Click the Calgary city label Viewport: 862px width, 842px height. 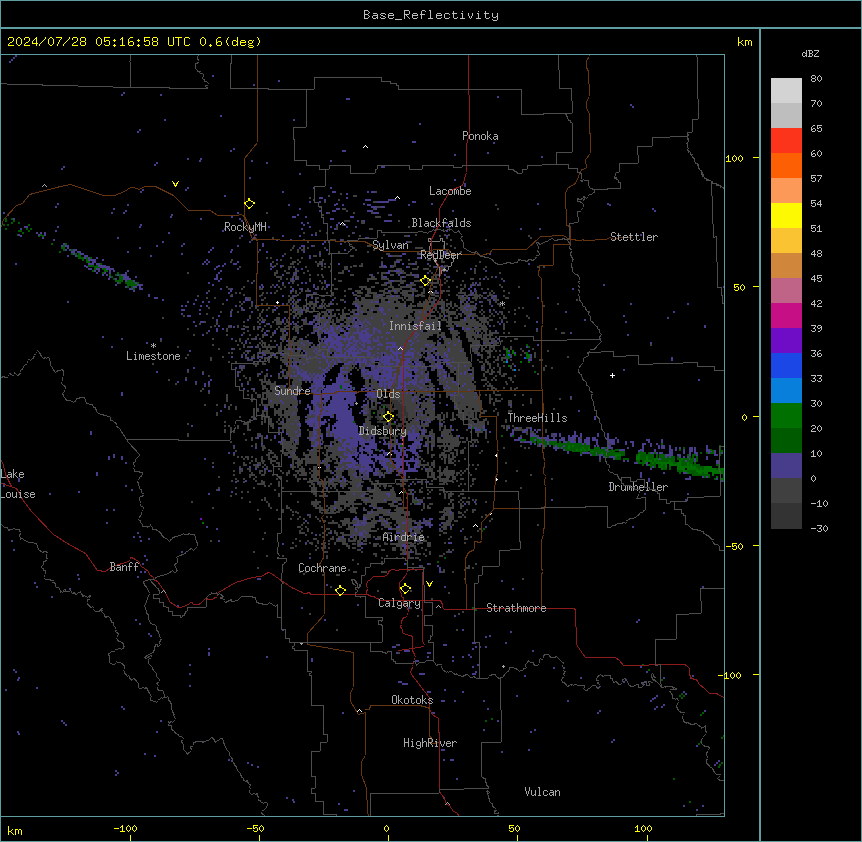399,603
